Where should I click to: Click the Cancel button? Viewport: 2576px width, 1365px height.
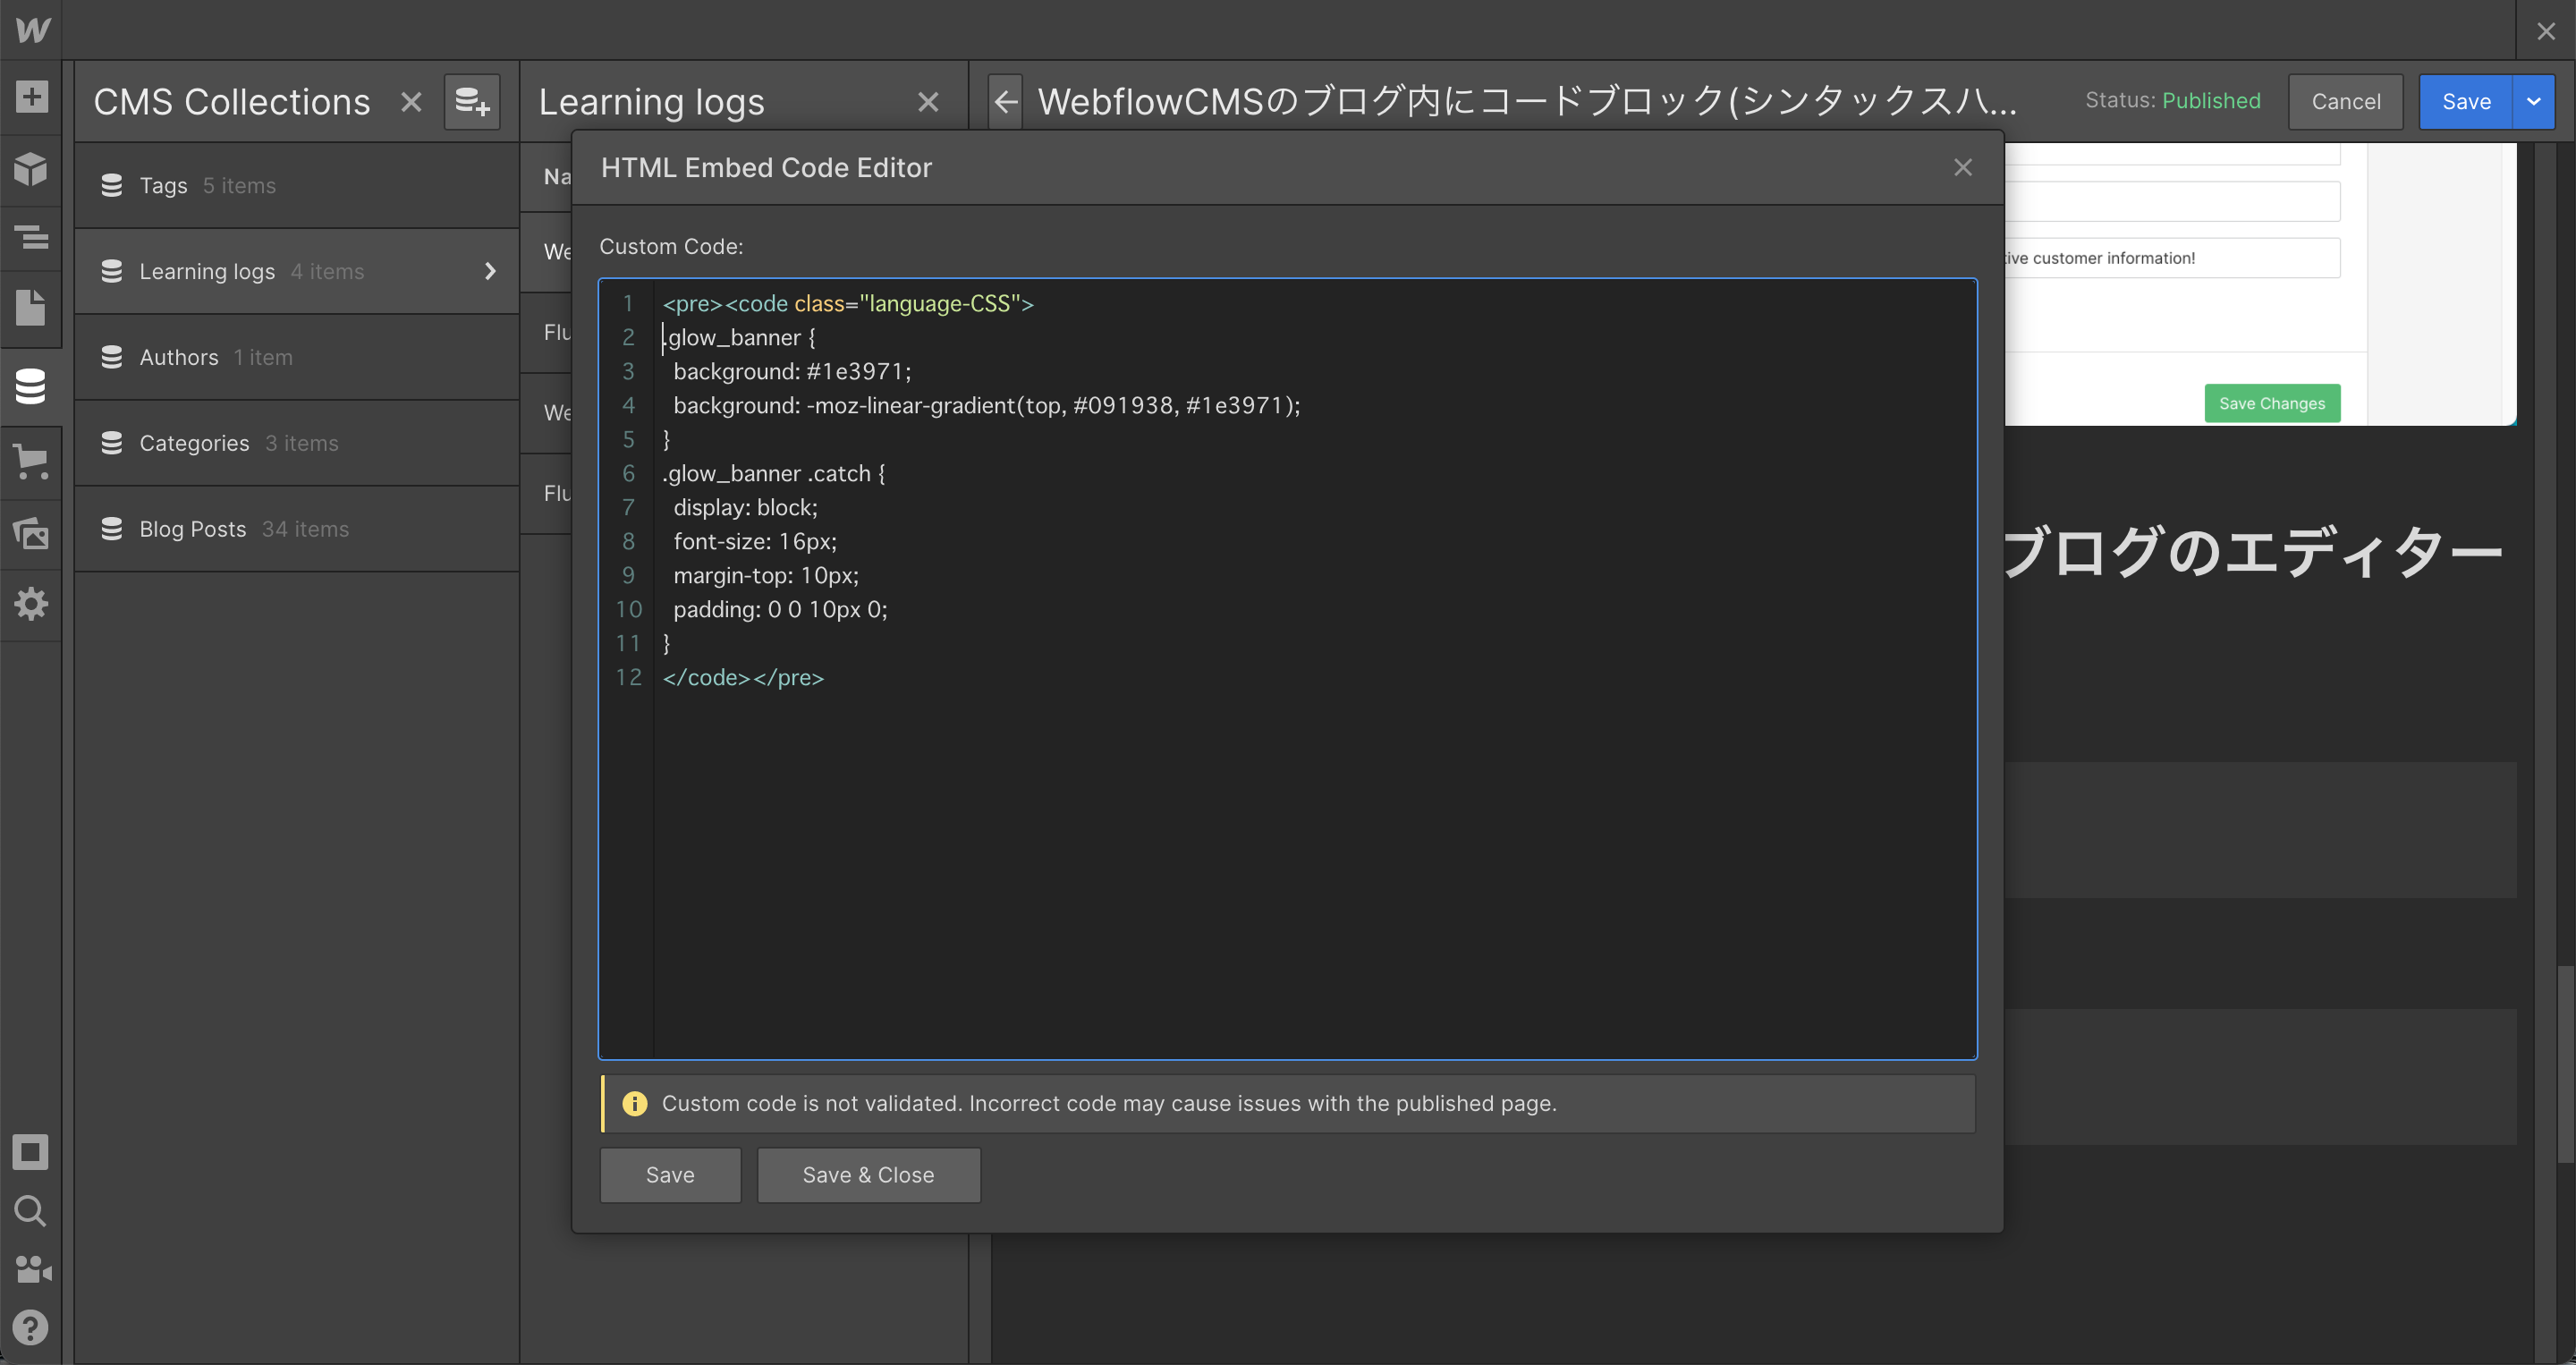[x=2345, y=102]
